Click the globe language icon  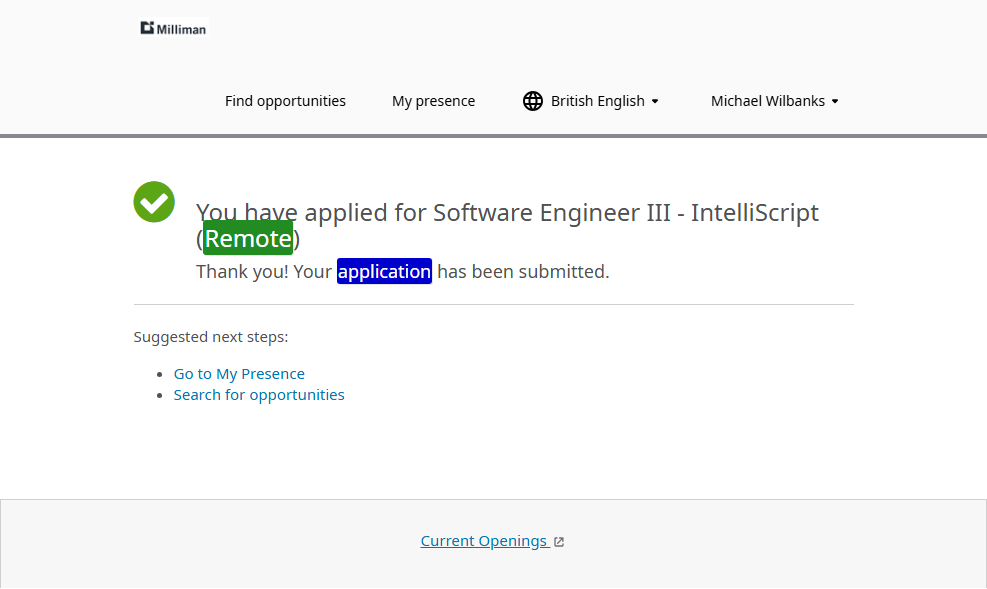tap(533, 101)
